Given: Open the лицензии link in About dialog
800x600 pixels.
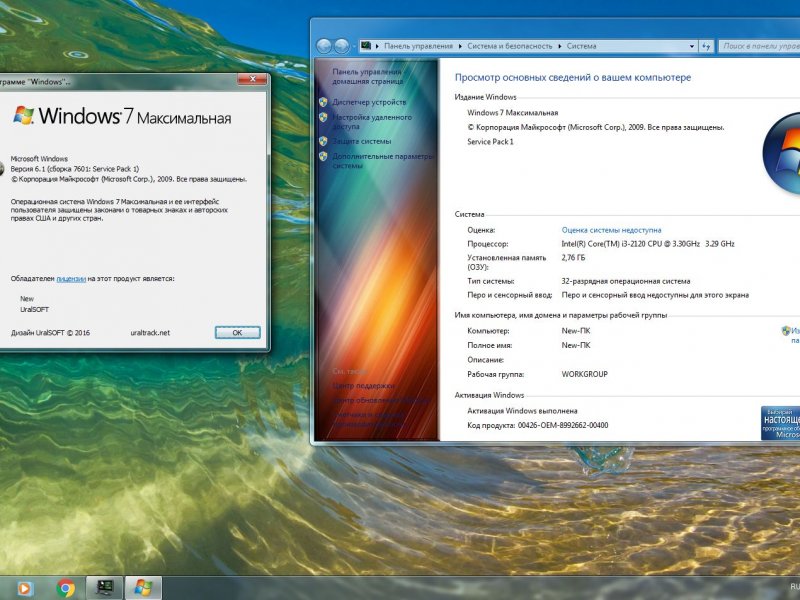Looking at the screenshot, I should pos(71,279).
